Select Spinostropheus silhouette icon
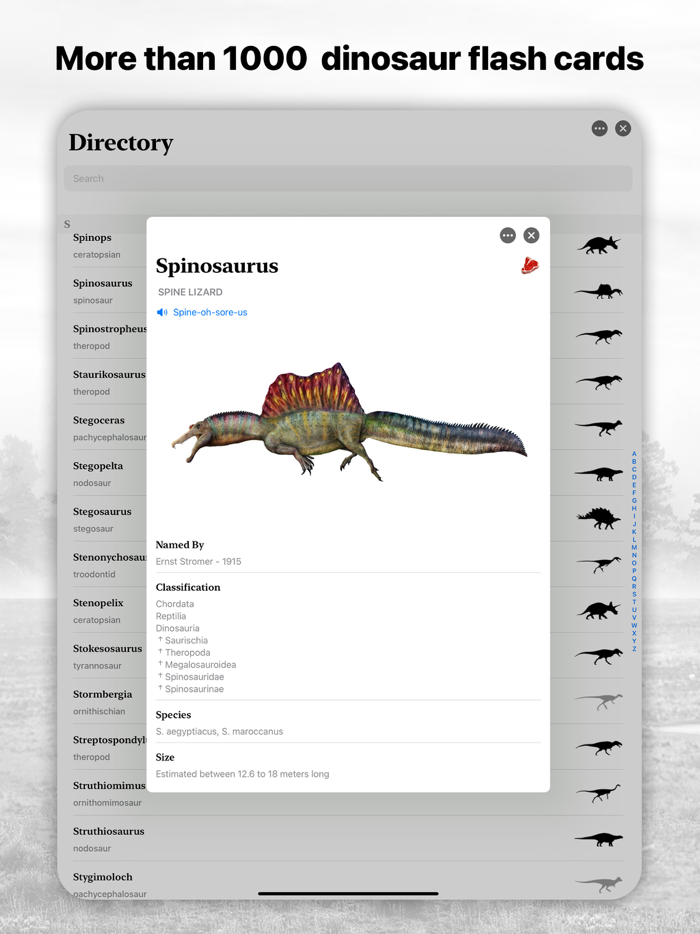 [x=599, y=336]
